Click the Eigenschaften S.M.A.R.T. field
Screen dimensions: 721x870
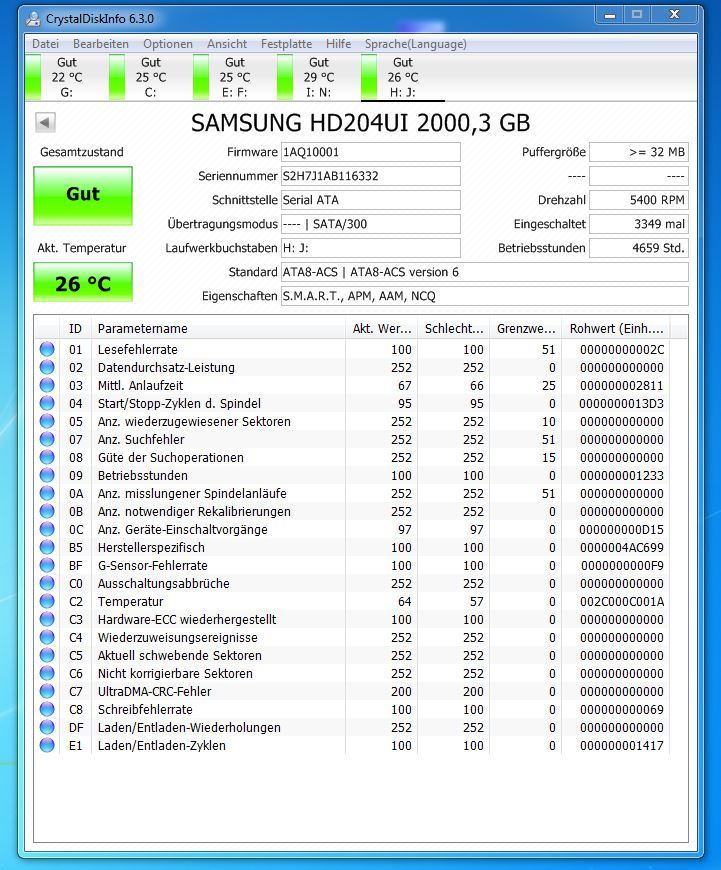(x=485, y=296)
